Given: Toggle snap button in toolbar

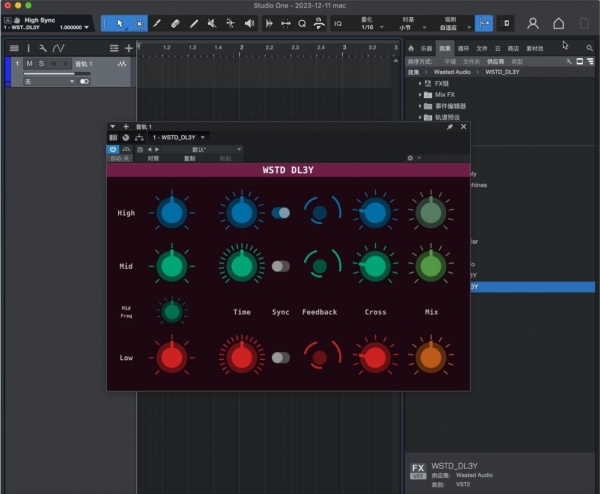Looking at the screenshot, I should [x=484, y=23].
